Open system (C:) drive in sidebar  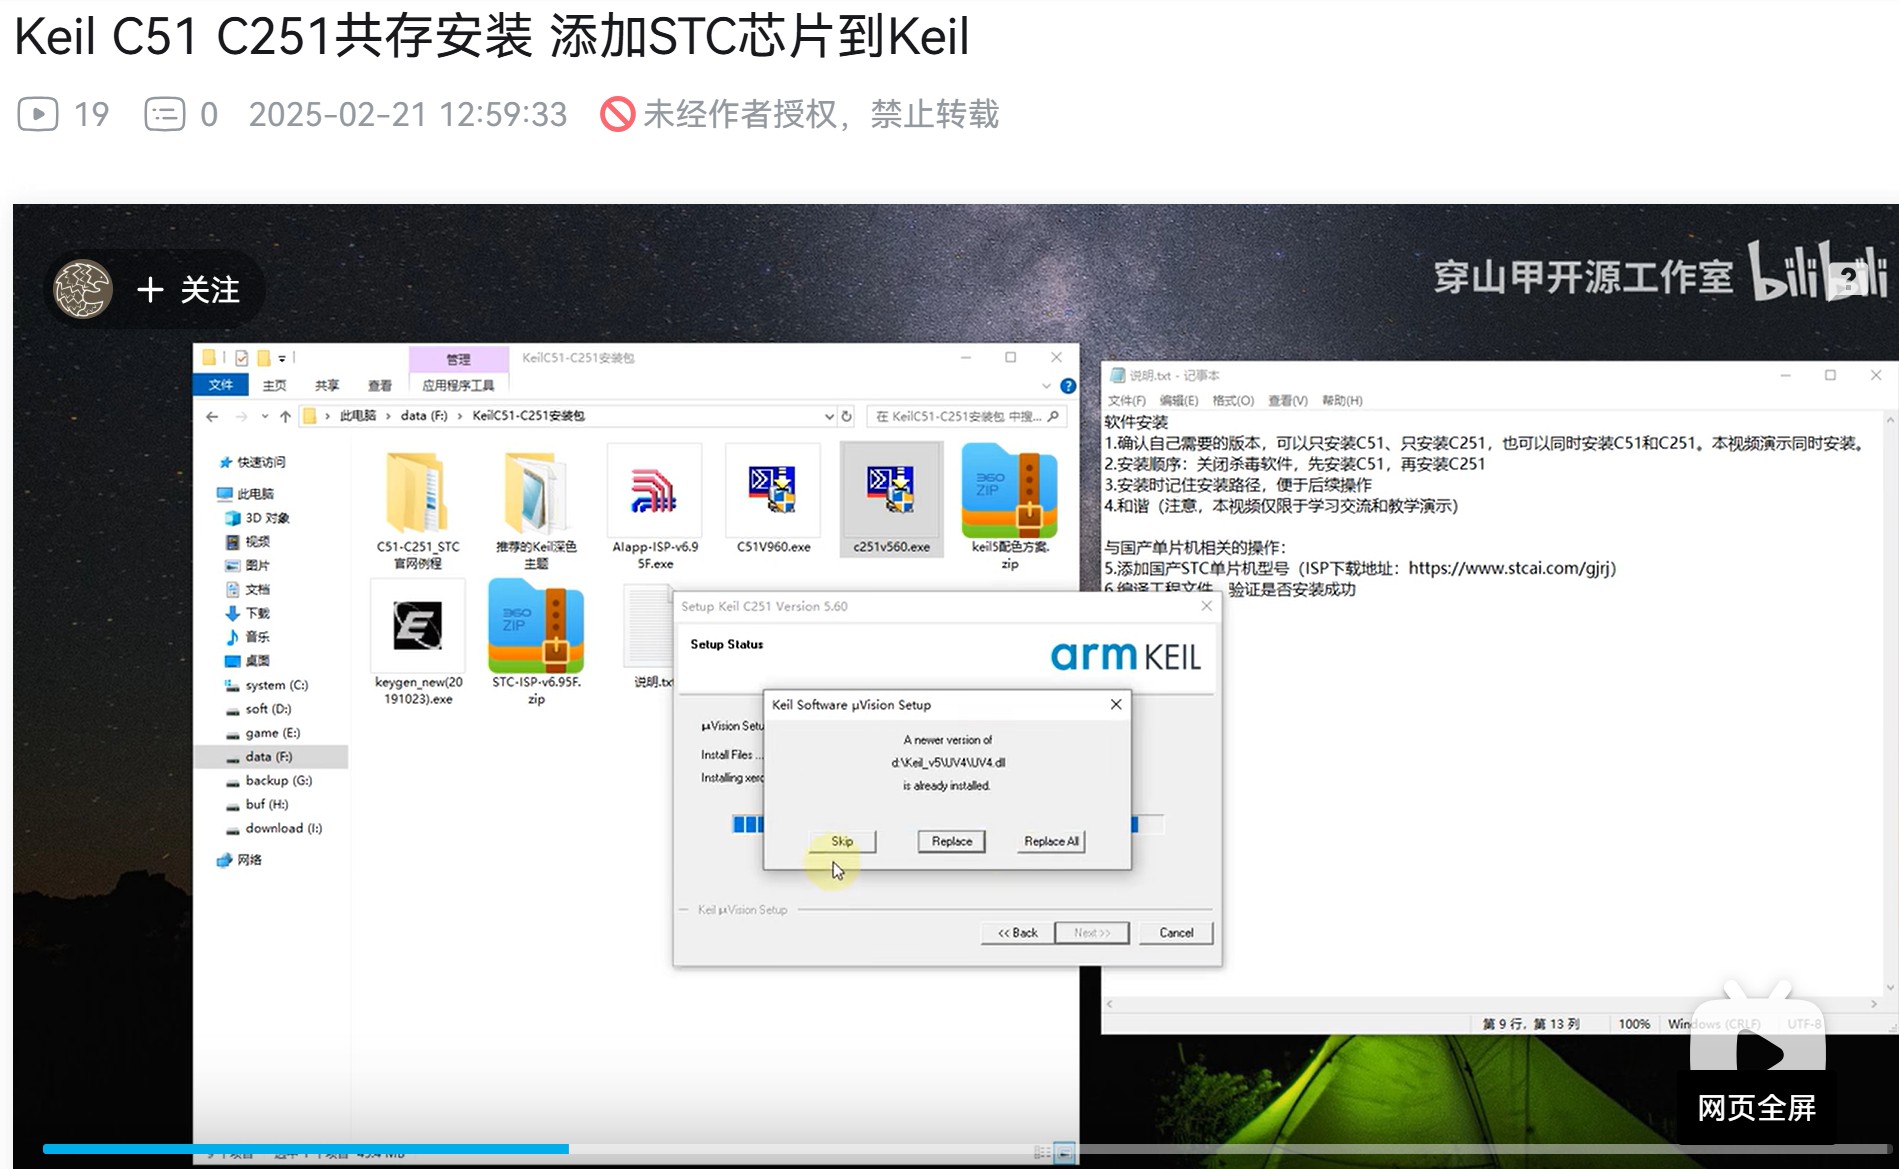click(267, 685)
